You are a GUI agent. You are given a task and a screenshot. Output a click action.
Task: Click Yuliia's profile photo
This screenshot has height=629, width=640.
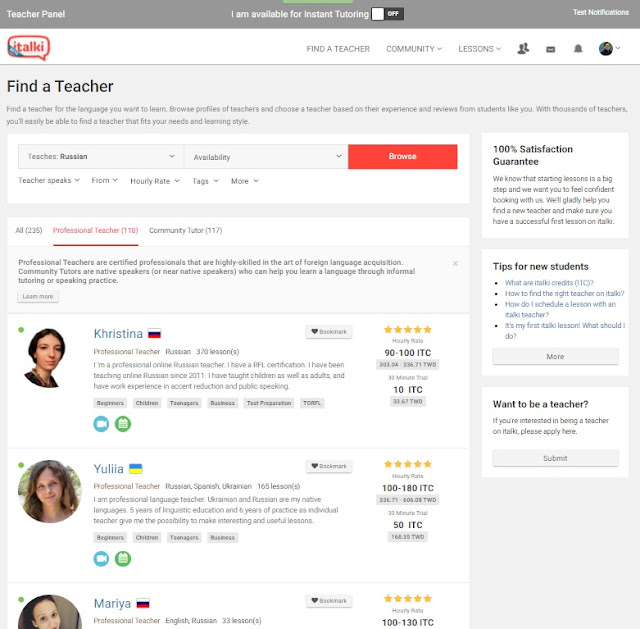[x=49, y=491]
